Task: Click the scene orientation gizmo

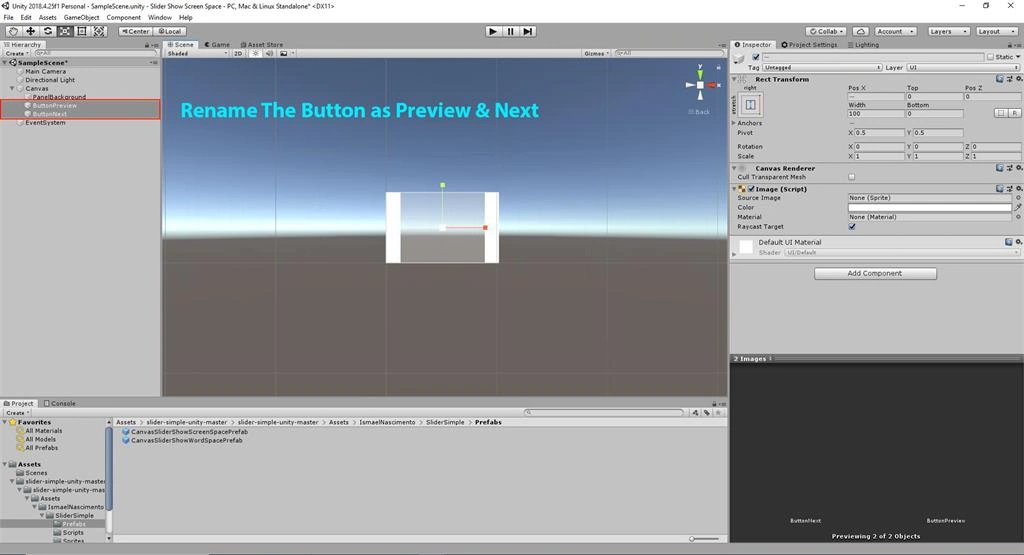Action: tap(700, 85)
